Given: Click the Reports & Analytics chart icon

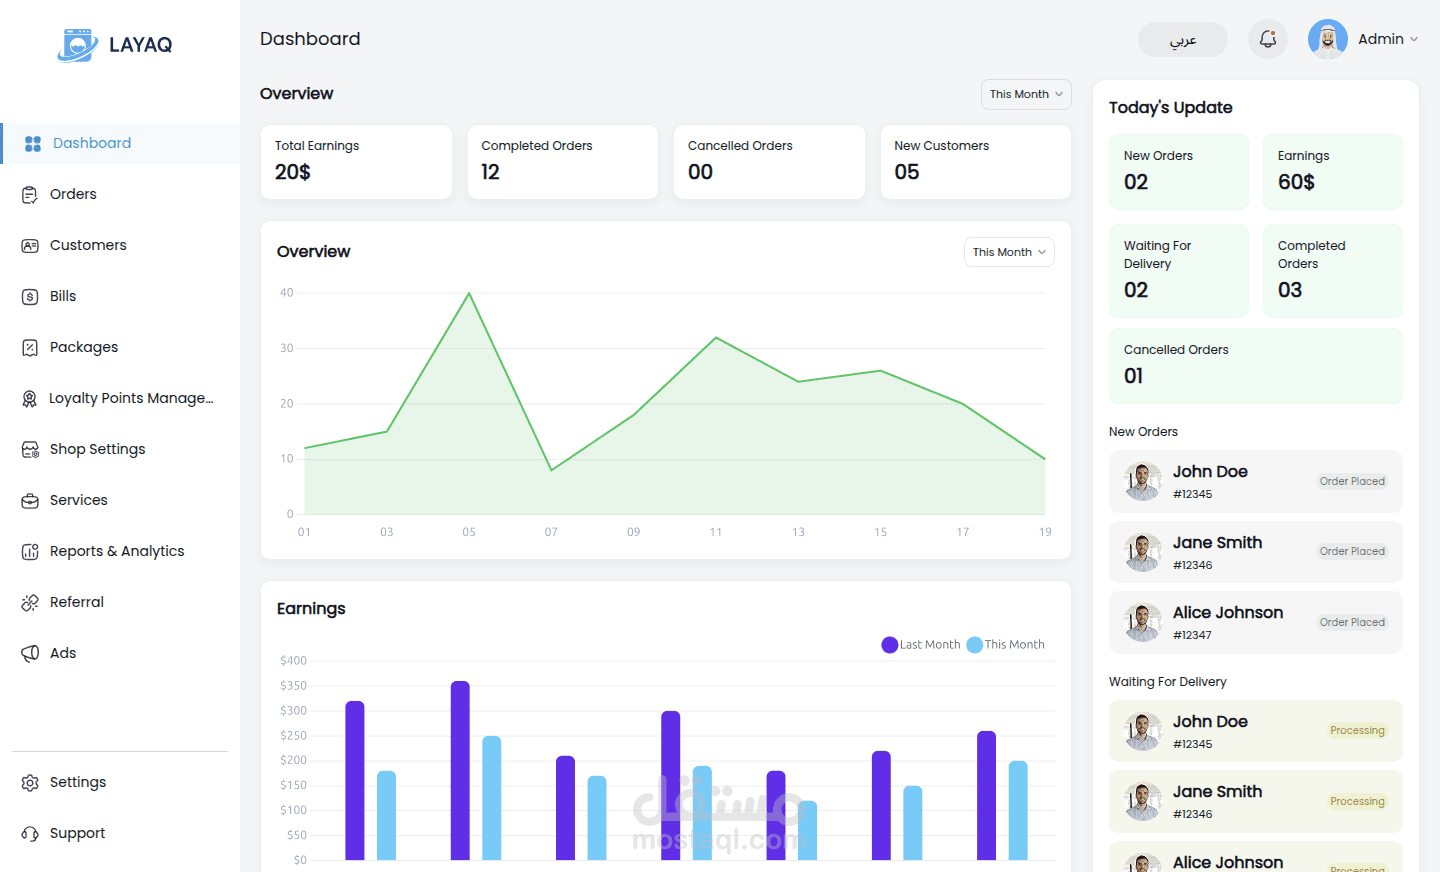Looking at the screenshot, I should point(30,552).
